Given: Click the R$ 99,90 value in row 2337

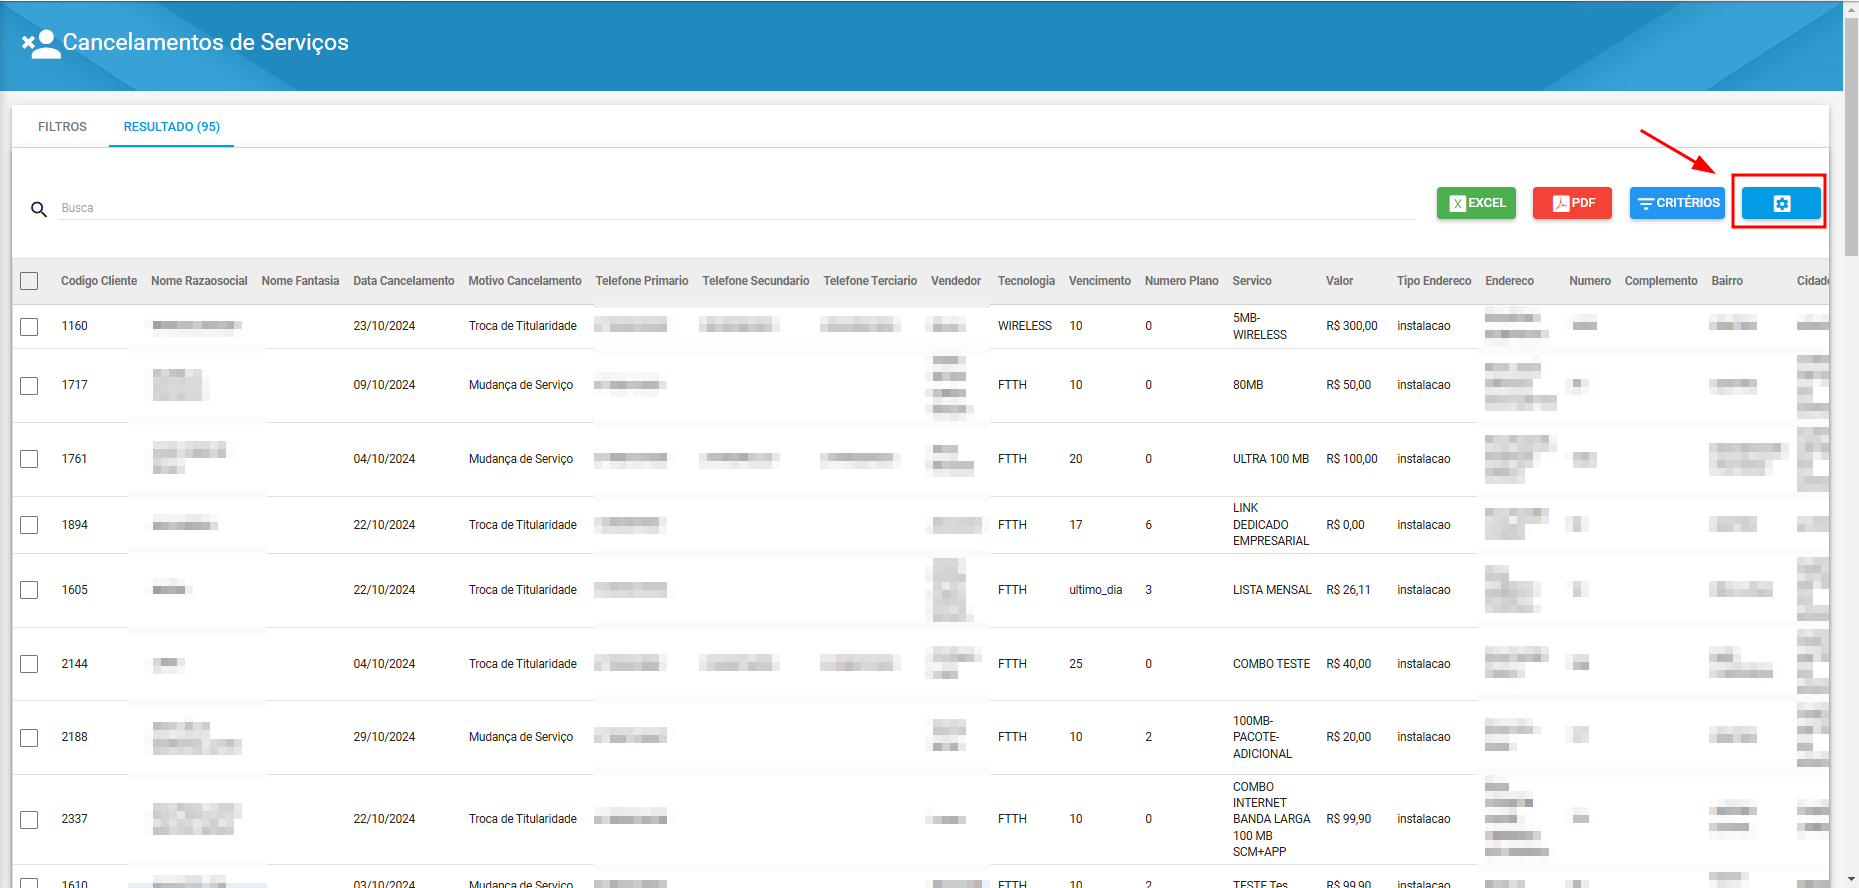Looking at the screenshot, I should click(x=1349, y=819).
